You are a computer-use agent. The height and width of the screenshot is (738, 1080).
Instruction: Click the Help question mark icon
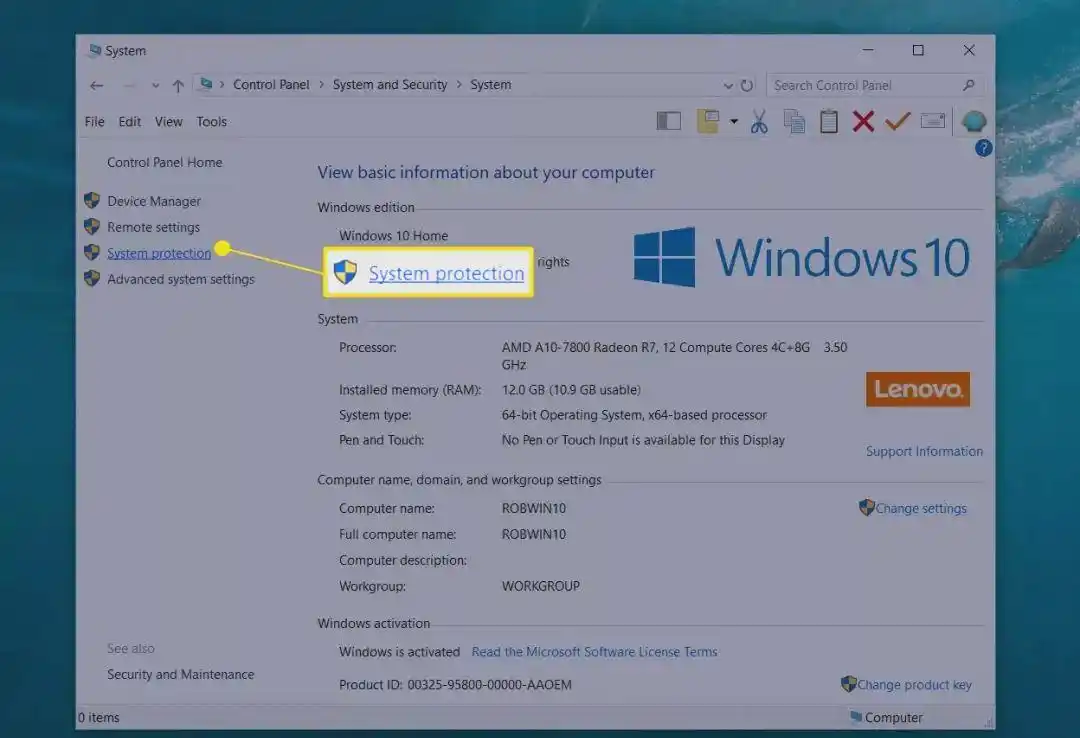point(983,148)
